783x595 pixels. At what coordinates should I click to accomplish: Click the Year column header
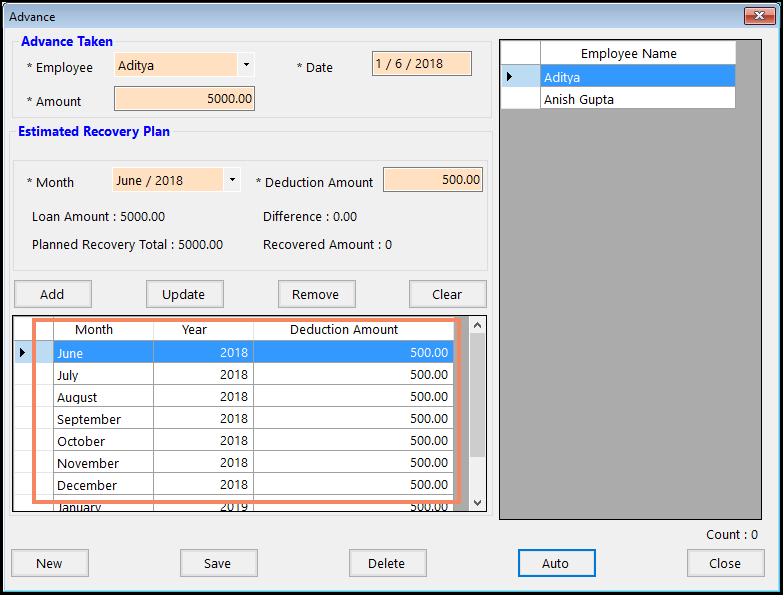[204, 329]
